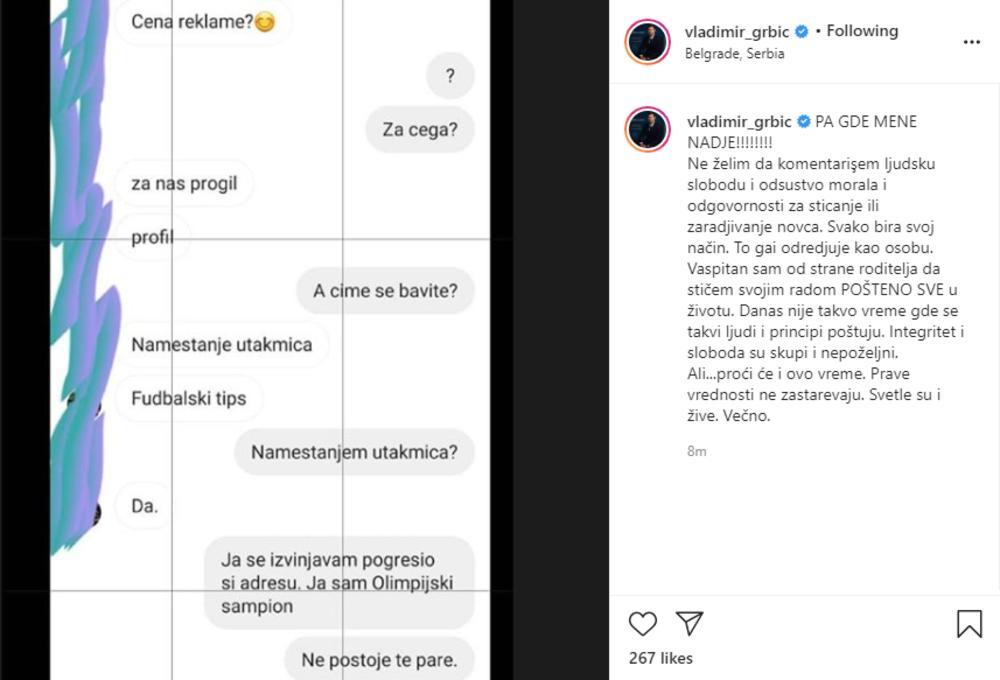This screenshot has height=680, width=1000.
Task: Click the 'Za cega?' reply bubble
Action: [419, 129]
